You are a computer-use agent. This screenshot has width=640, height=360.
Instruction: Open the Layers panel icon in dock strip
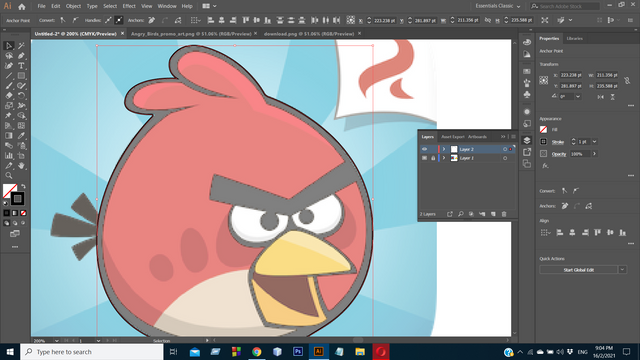tap(527, 140)
